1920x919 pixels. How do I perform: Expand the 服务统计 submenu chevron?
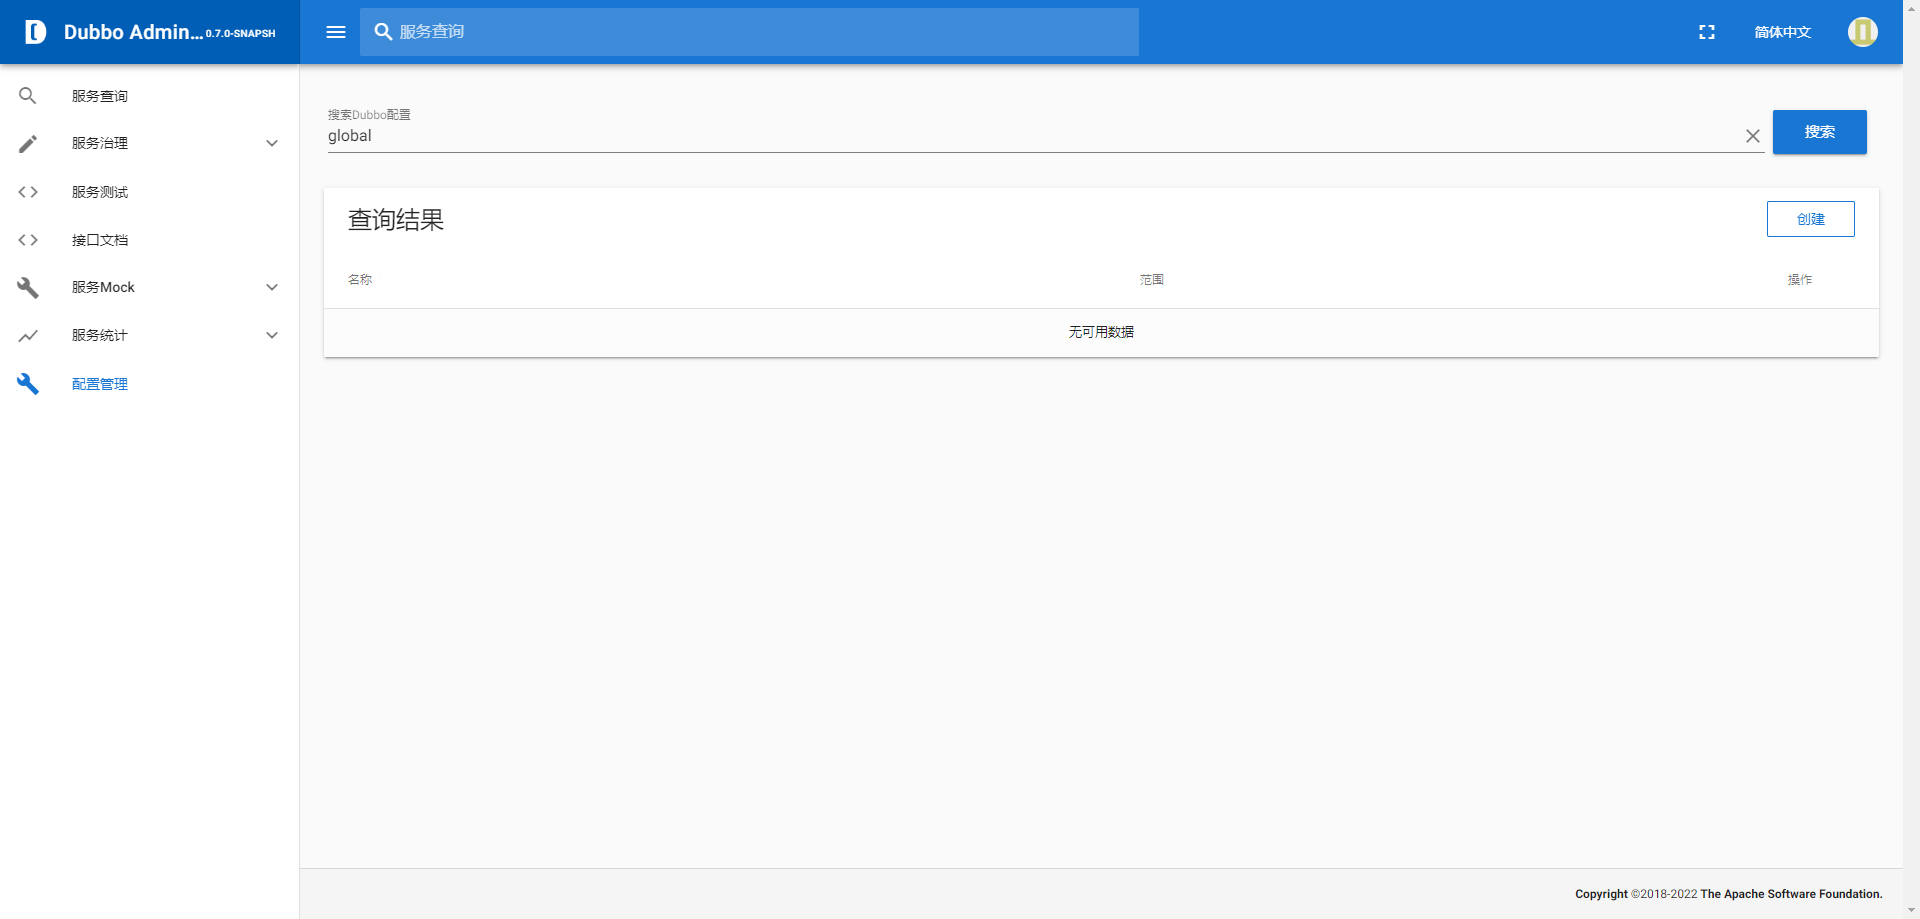[272, 336]
